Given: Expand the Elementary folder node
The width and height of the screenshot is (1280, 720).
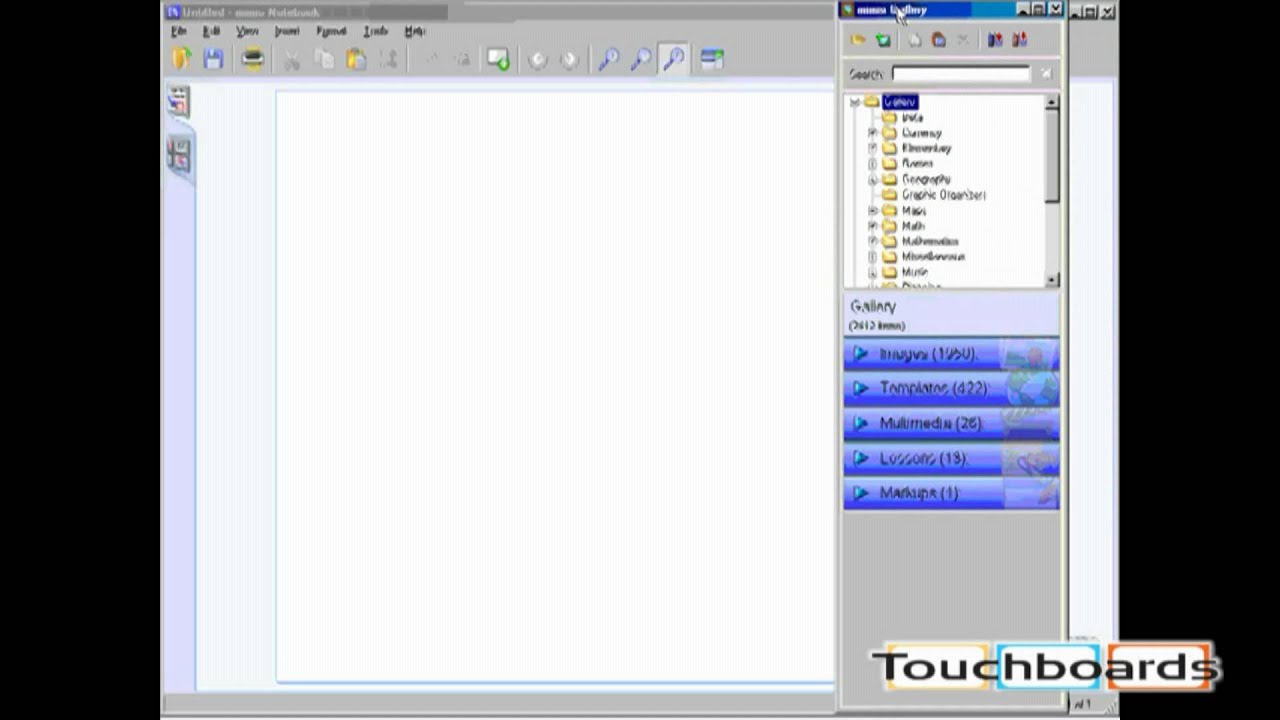Looking at the screenshot, I should click(872, 148).
